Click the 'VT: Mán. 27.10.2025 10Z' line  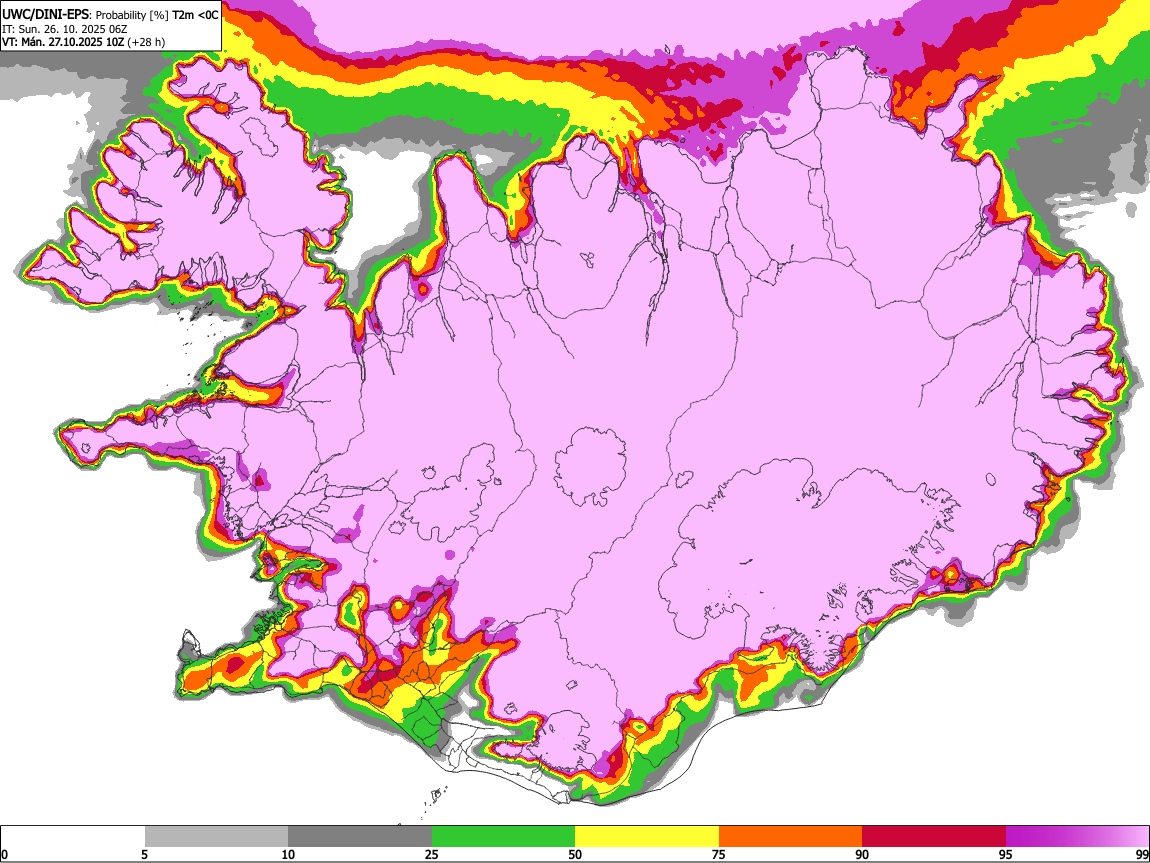tap(83, 42)
